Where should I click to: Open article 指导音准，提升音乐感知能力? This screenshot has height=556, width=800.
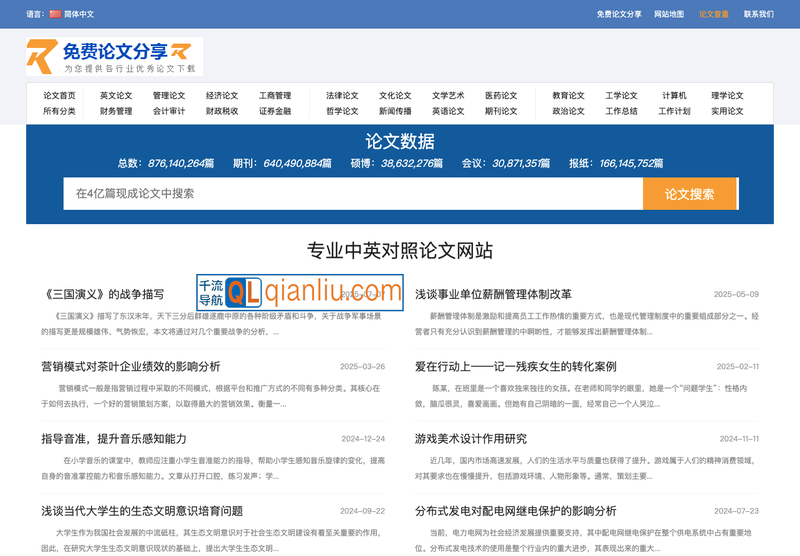(114, 439)
